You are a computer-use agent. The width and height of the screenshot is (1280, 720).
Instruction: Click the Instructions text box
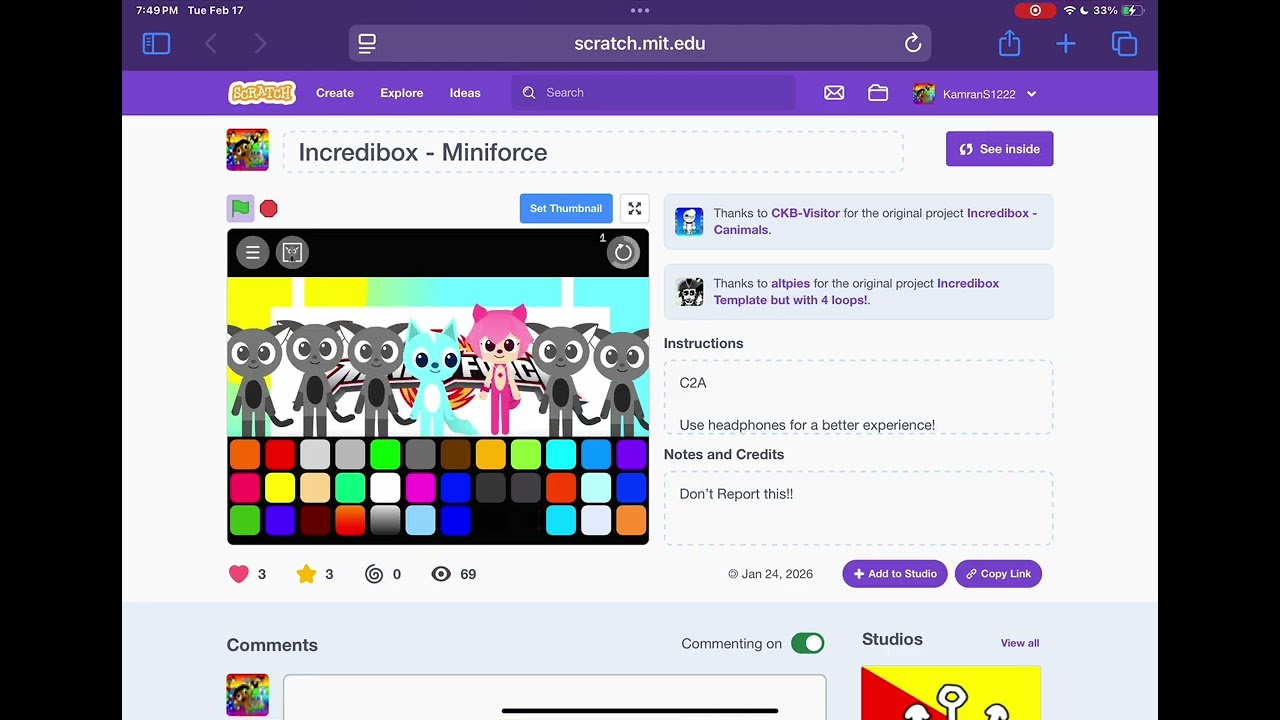coord(858,397)
